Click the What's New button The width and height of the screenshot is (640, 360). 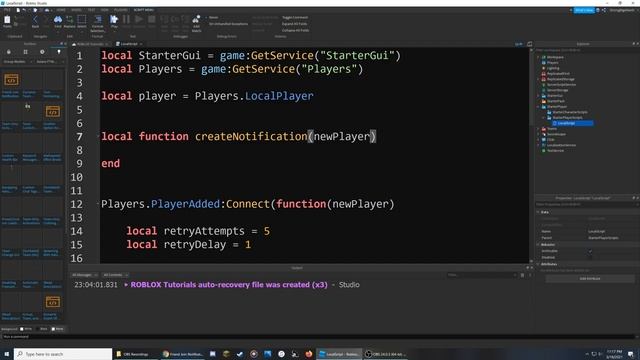[x=584, y=10]
